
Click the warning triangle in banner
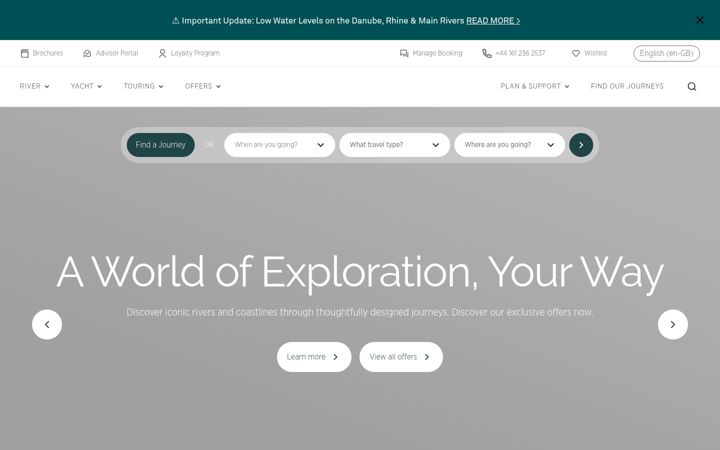[175, 21]
